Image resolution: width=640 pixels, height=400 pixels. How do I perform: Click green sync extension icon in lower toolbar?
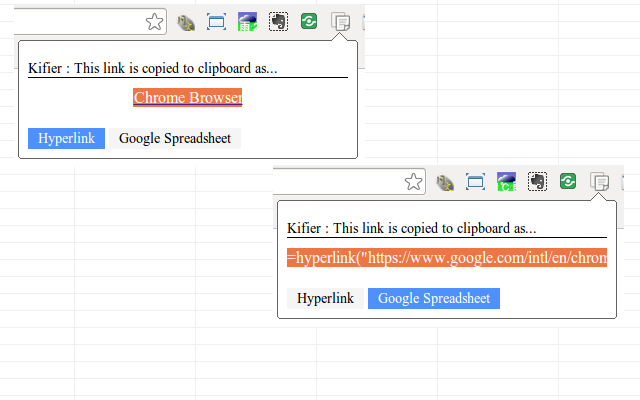(568, 181)
